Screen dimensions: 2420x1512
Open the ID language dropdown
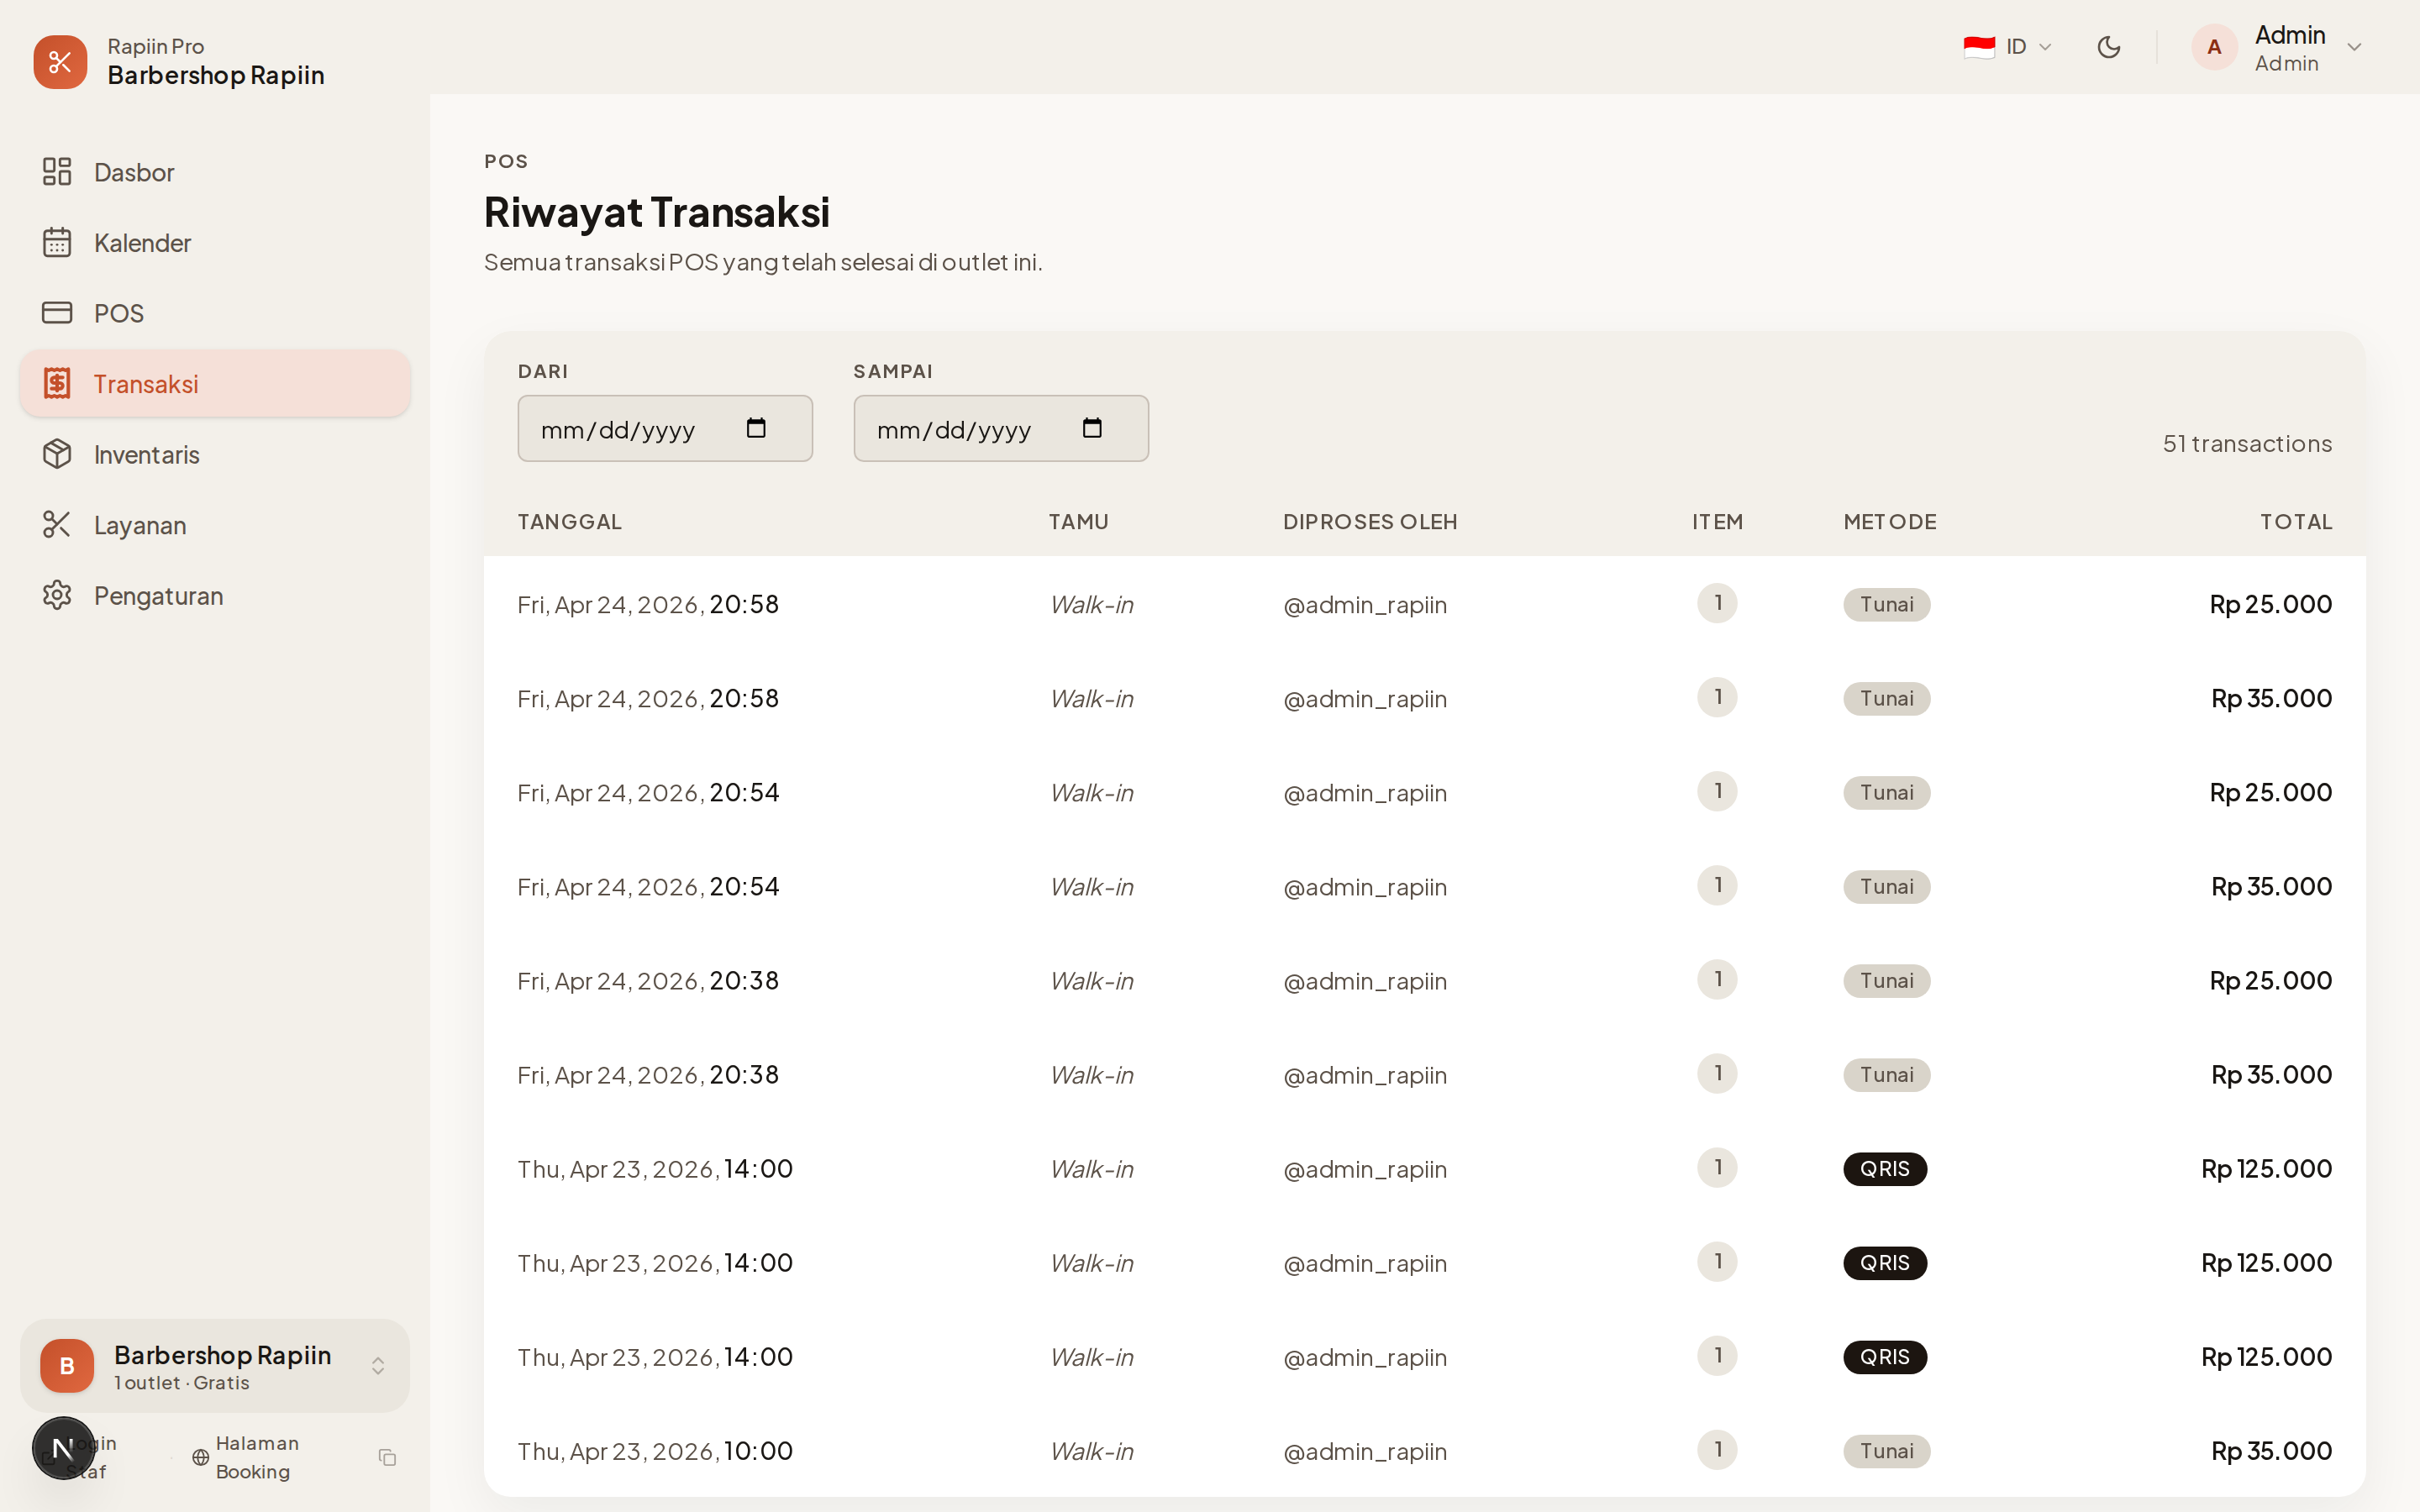[x=2008, y=47]
